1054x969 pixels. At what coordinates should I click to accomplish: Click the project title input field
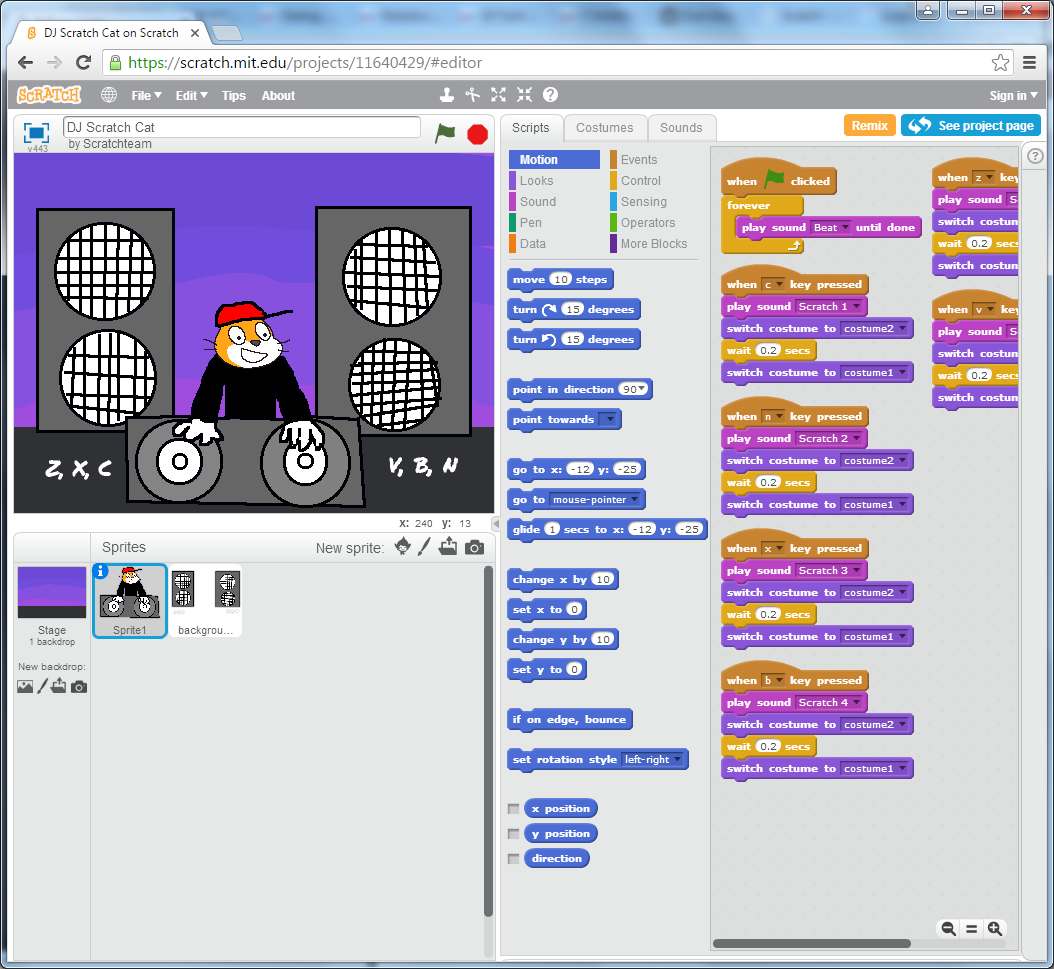(241, 127)
